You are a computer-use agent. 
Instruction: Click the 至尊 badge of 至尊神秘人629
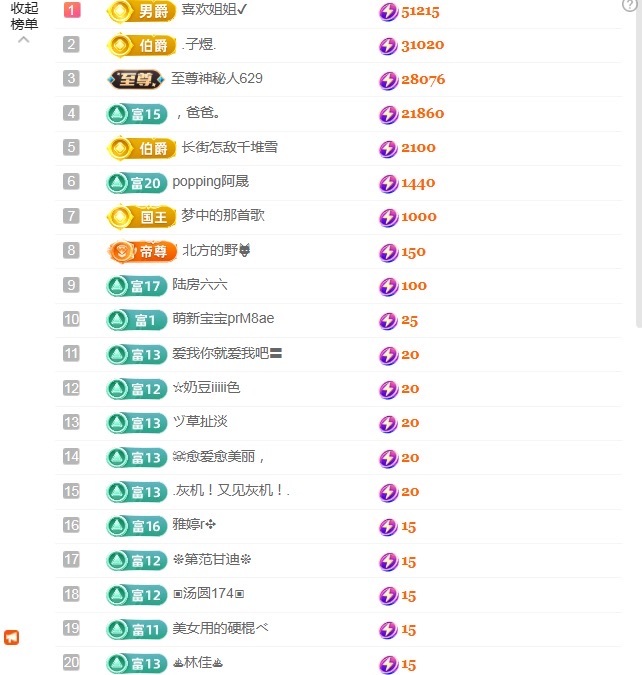136,79
